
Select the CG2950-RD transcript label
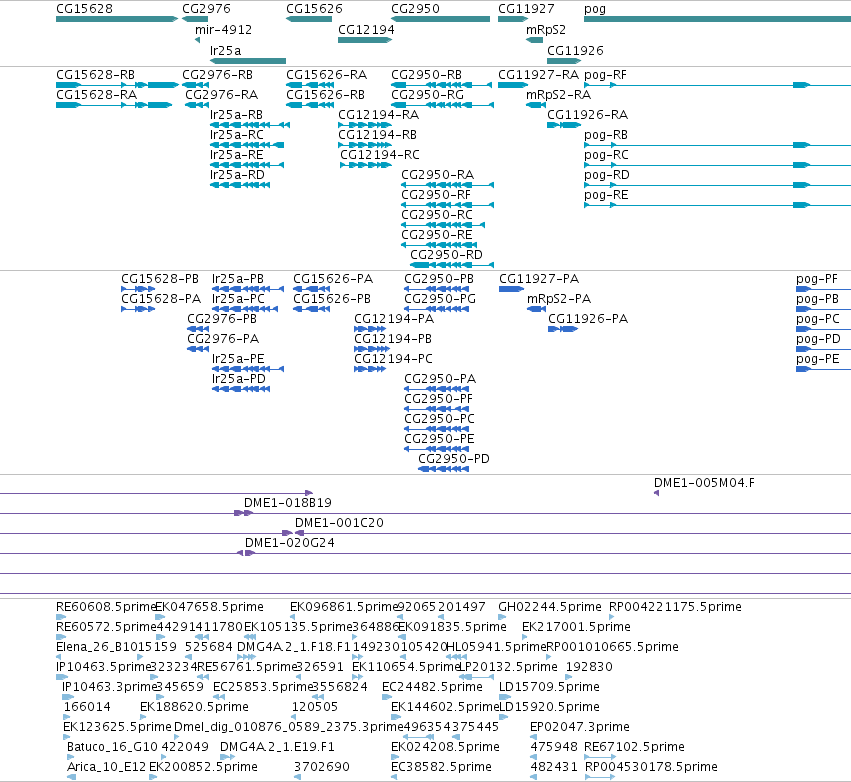(x=446, y=255)
